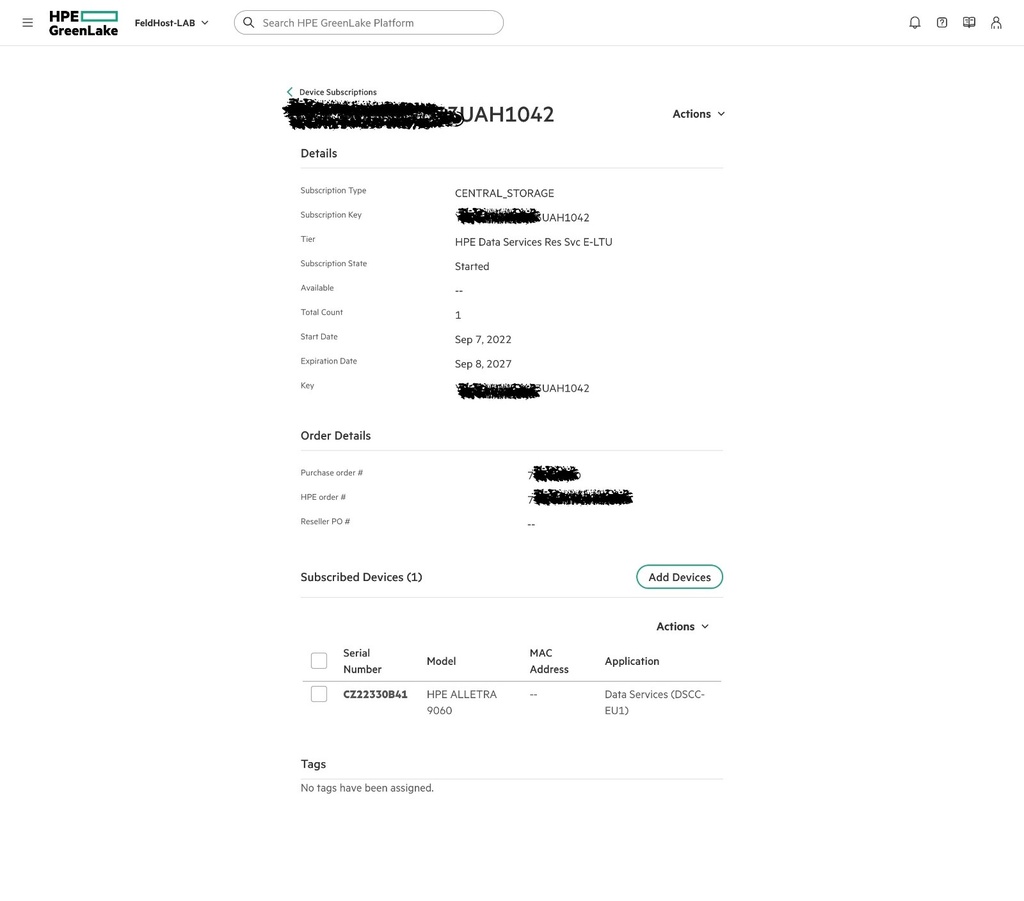Click the Add Devices button
This screenshot has height=901, width=1024.
point(680,577)
